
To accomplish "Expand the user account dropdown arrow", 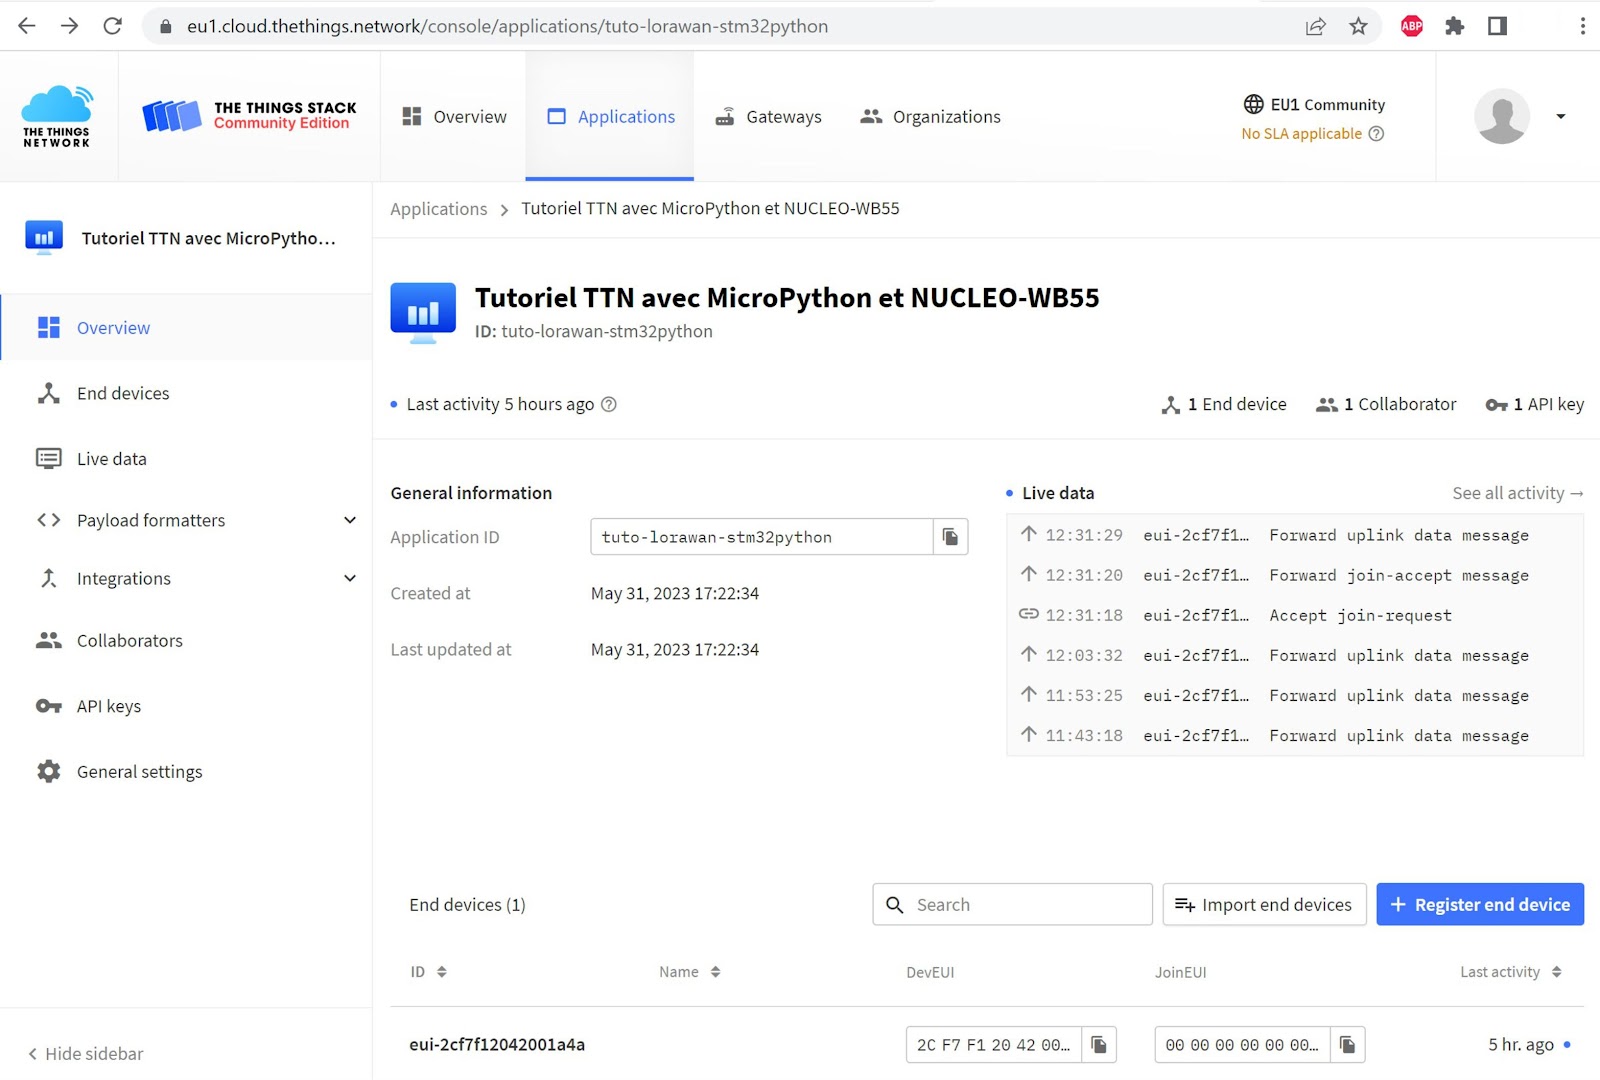I will [1560, 116].
